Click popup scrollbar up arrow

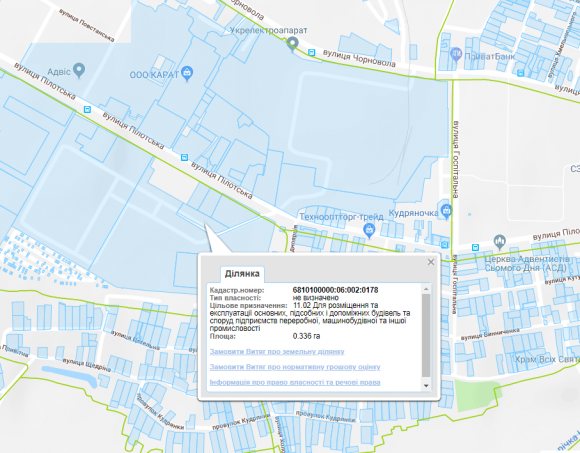pos(426,288)
